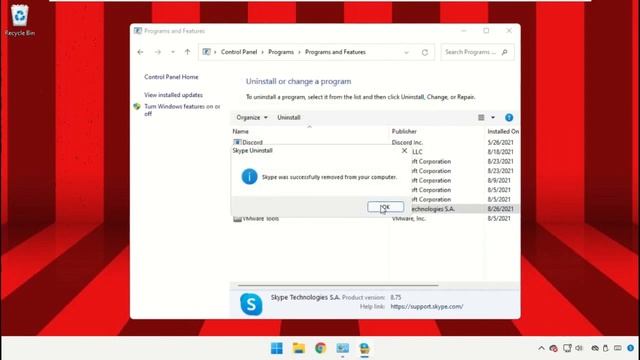Click the red security warning tray icon
This screenshot has height=360, width=640.
553,348
